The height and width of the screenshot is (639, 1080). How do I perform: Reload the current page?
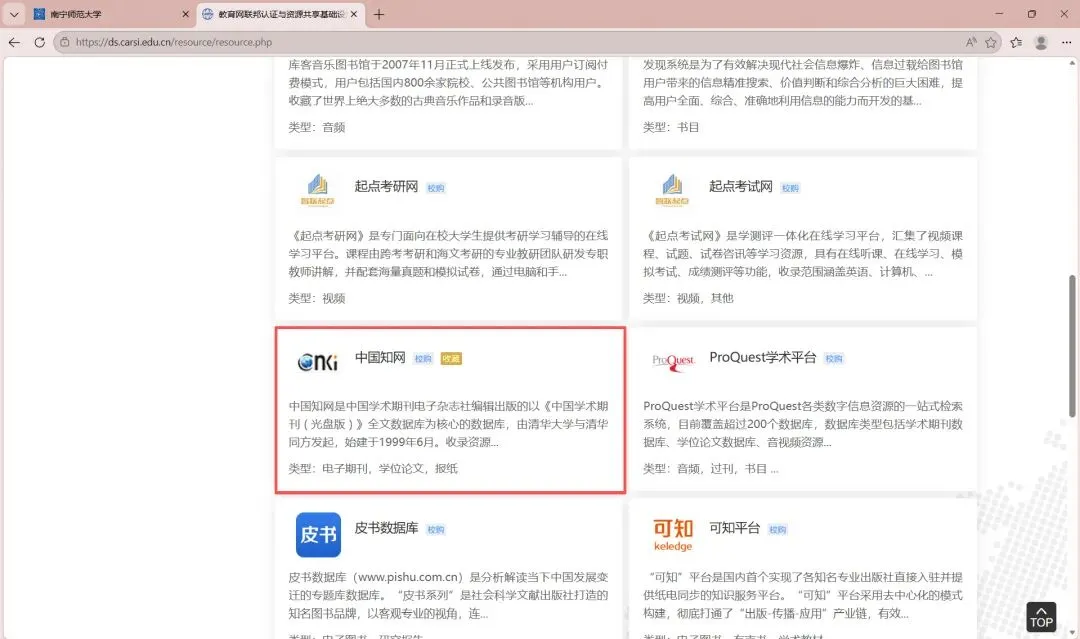(x=39, y=42)
